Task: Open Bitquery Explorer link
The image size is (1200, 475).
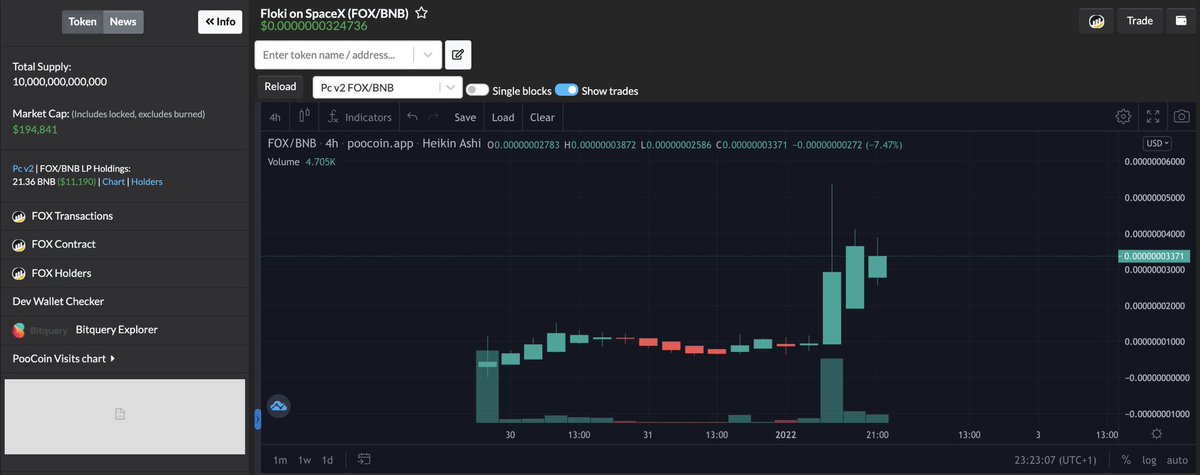Action: pos(117,329)
